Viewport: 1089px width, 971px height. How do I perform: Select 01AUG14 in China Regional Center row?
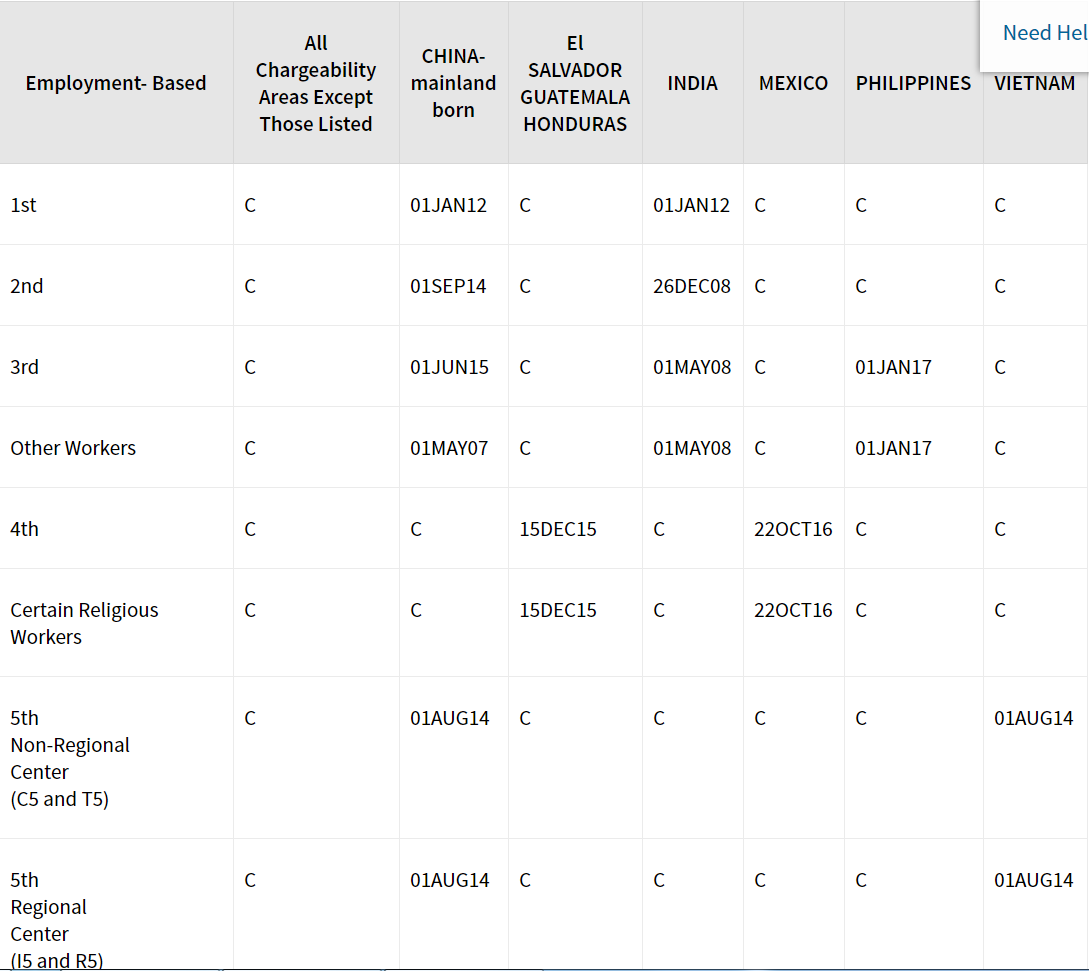450,880
